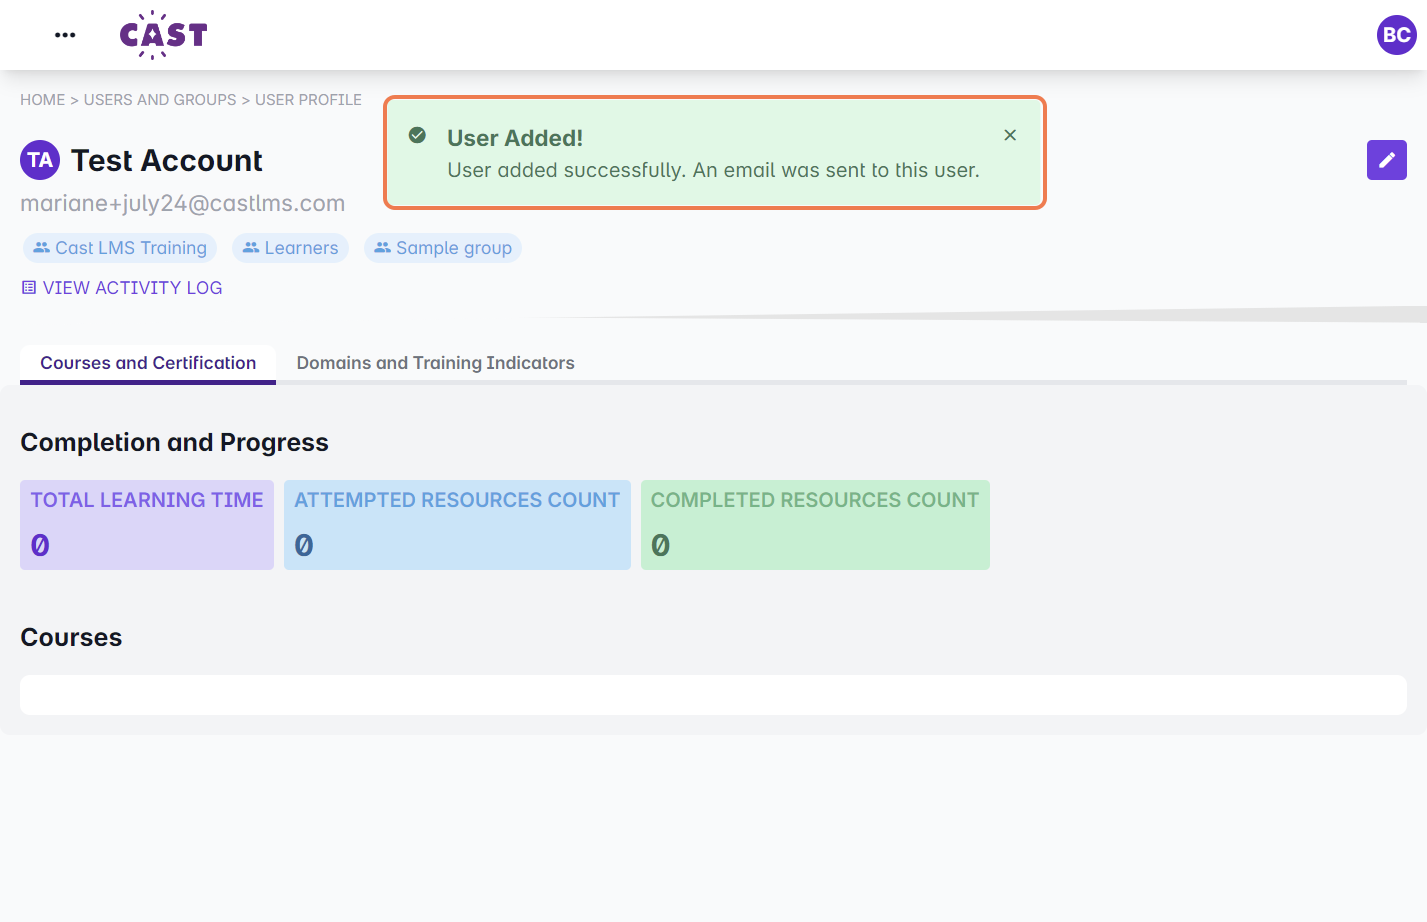This screenshot has height=922, width=1427.
Task: Open VIEW ACTIVITY LOG link
Action: click(132, 288)
